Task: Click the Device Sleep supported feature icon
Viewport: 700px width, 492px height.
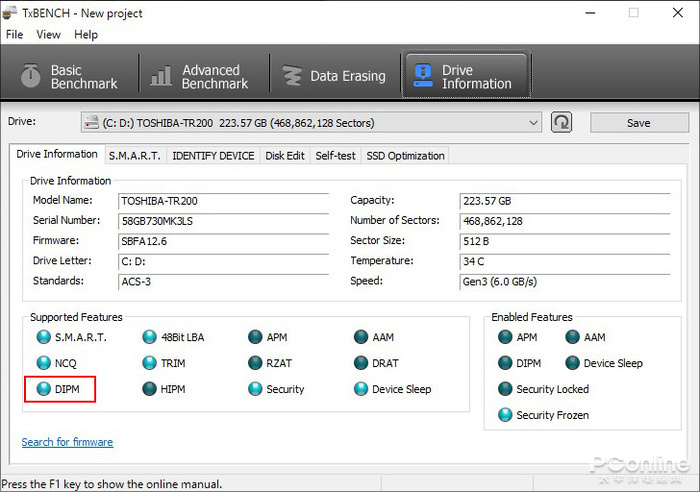Action: click(x=361, y=389)
